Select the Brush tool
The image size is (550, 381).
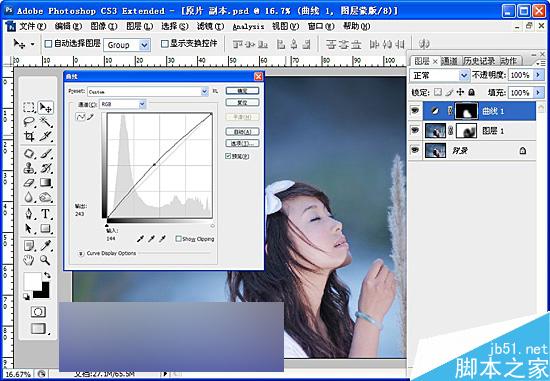tap(46, 154)
